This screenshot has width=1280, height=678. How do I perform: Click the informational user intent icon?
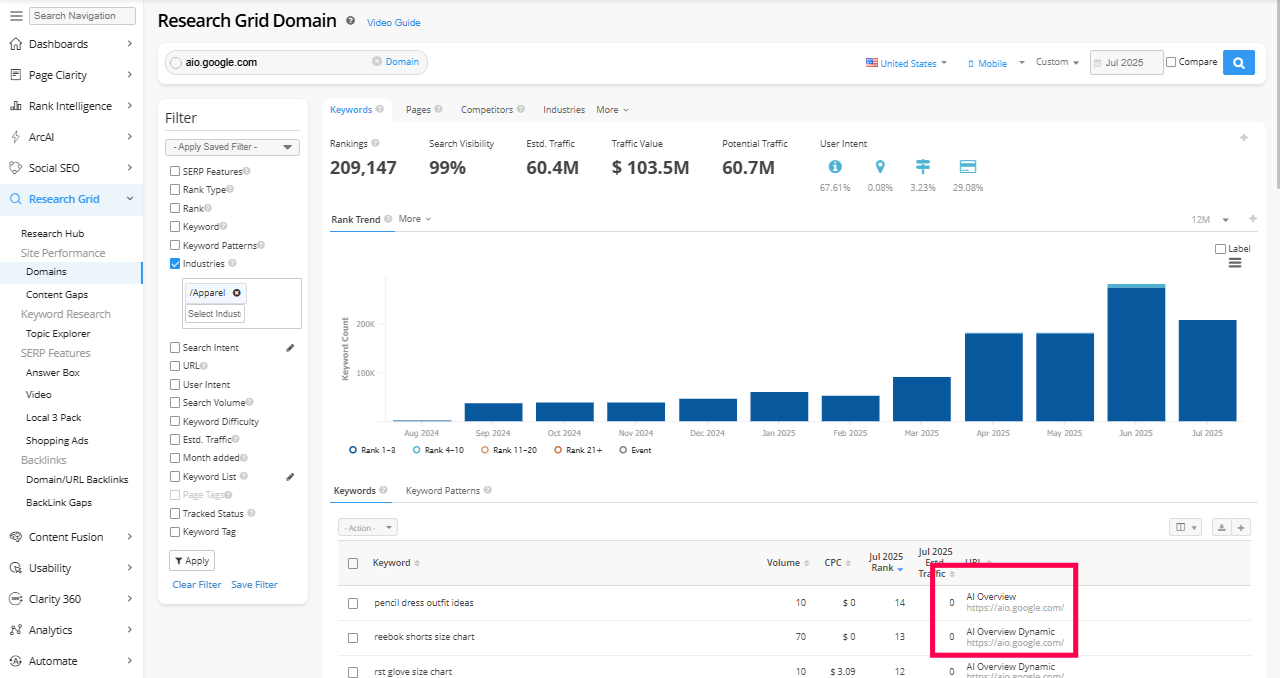point(834,167)
